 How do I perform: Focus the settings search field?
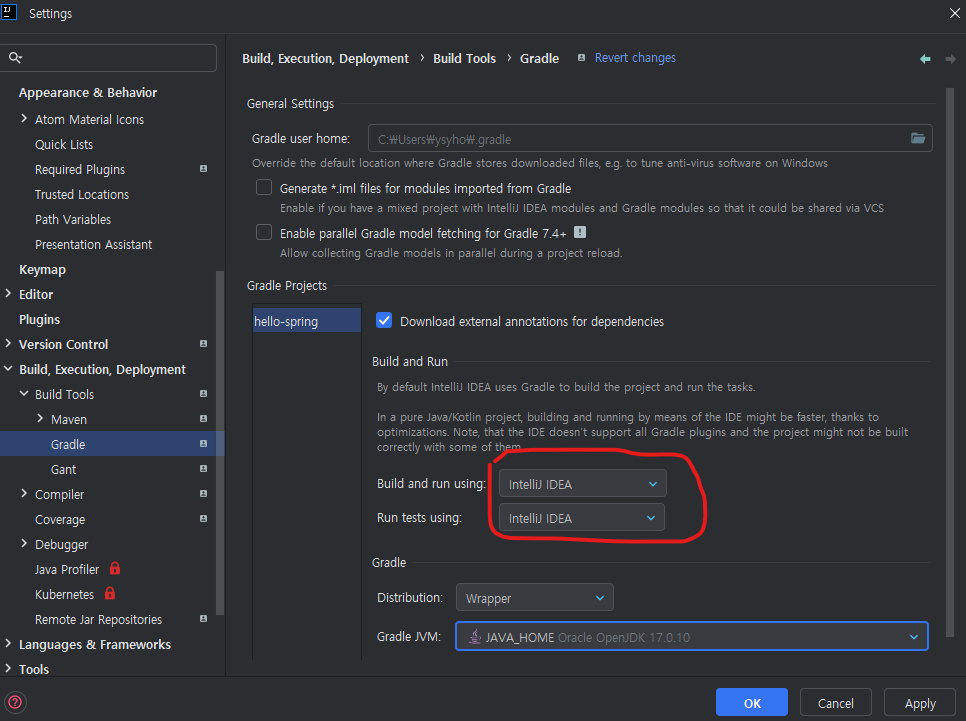point(109,58)
